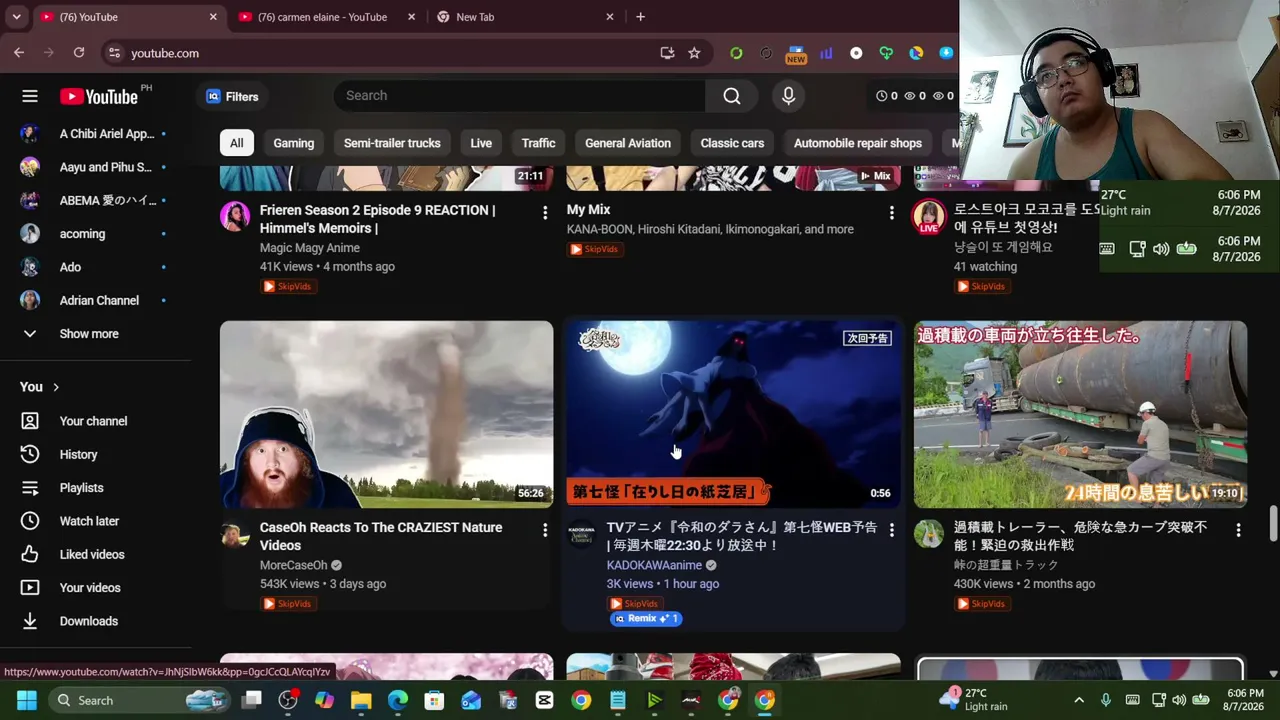Click the page vertical scrollbar thumb

tap(1273, 524)
